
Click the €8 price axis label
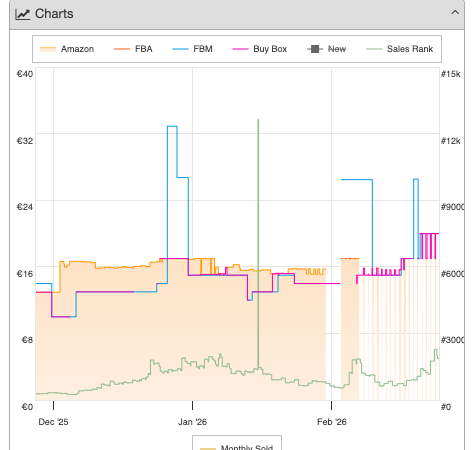point(27,340)
